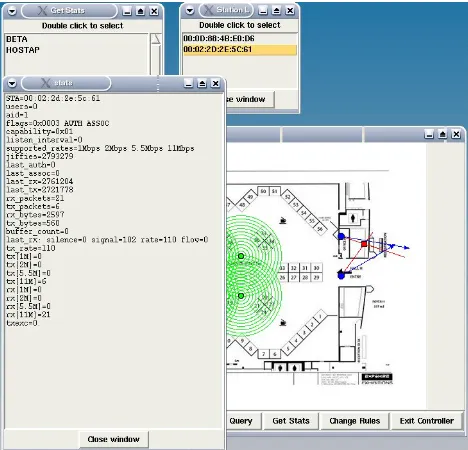Select highlighted station 00:02:2D:2E:5C:61
Viewport: 468px width, 450px height.
[239, 50]
